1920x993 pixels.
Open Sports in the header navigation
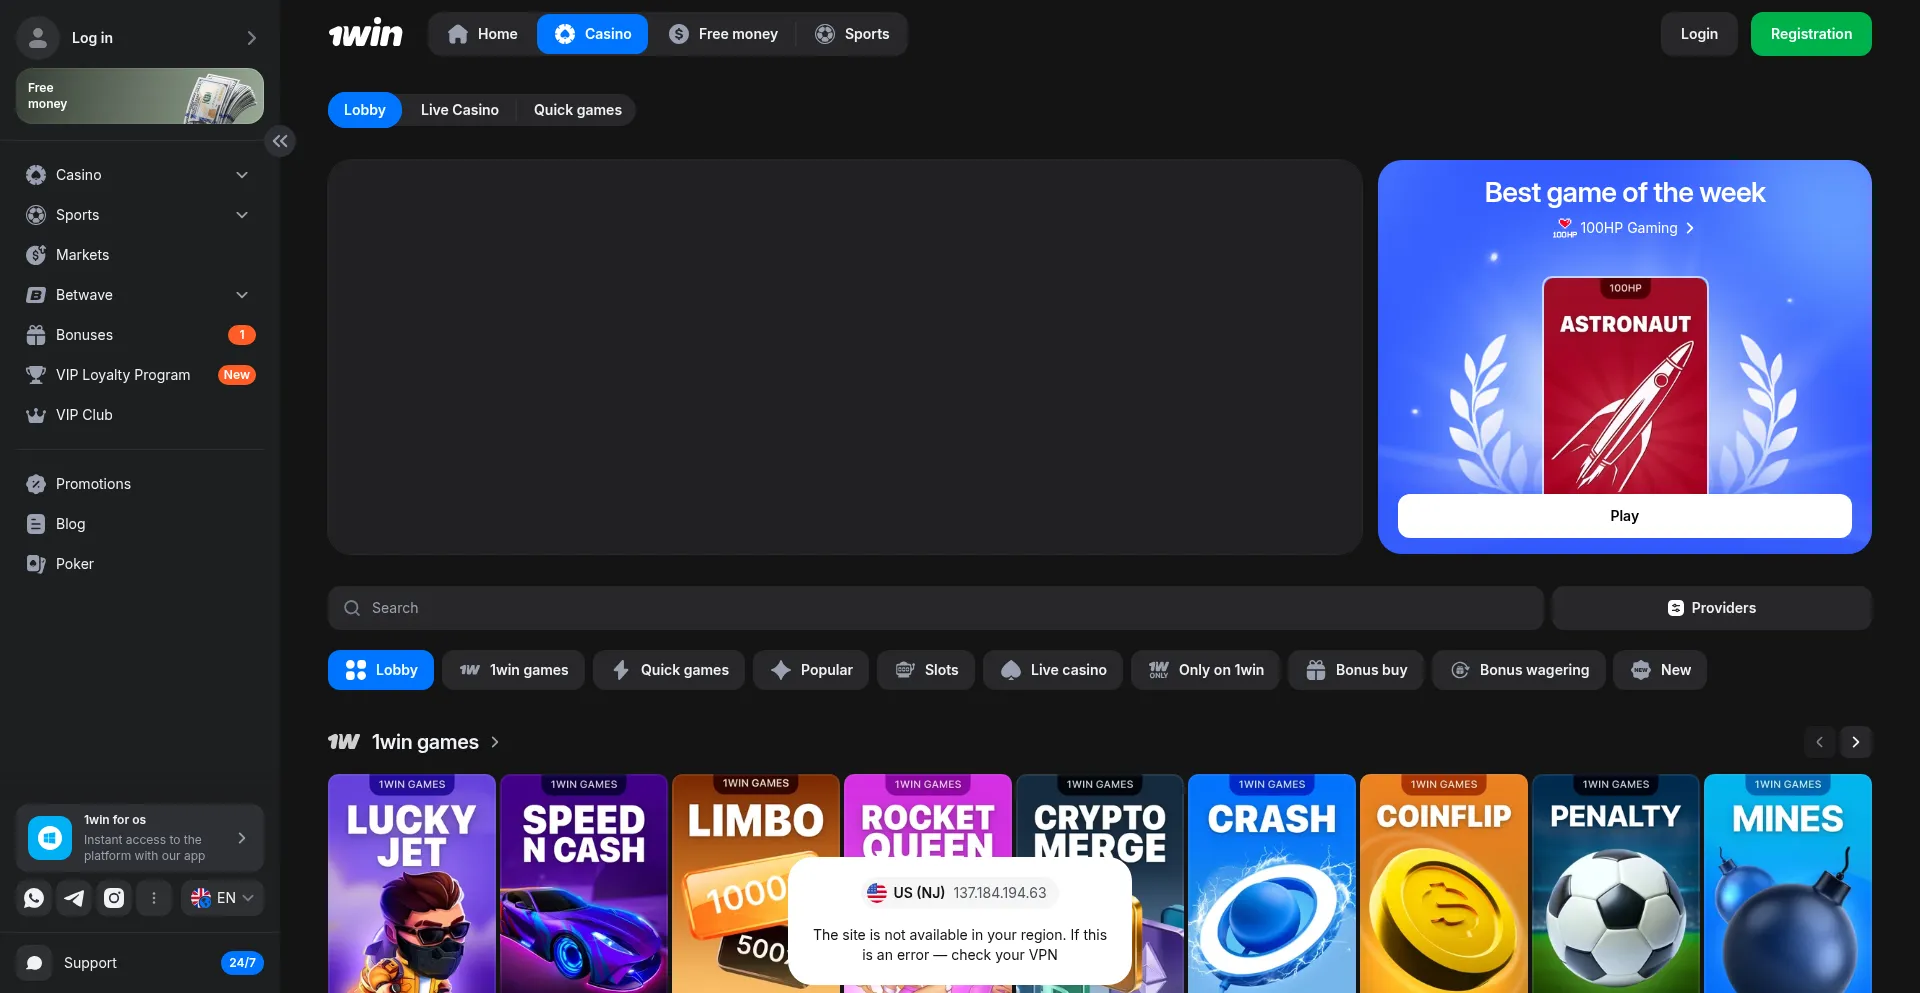click(x=852, y=34)
